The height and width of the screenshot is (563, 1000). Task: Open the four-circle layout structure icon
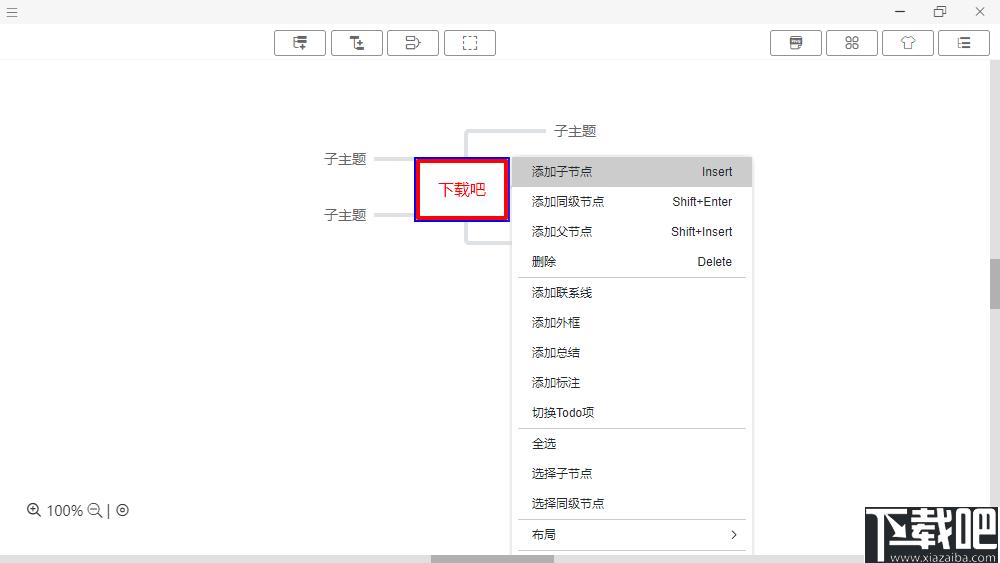pos(852,43)
